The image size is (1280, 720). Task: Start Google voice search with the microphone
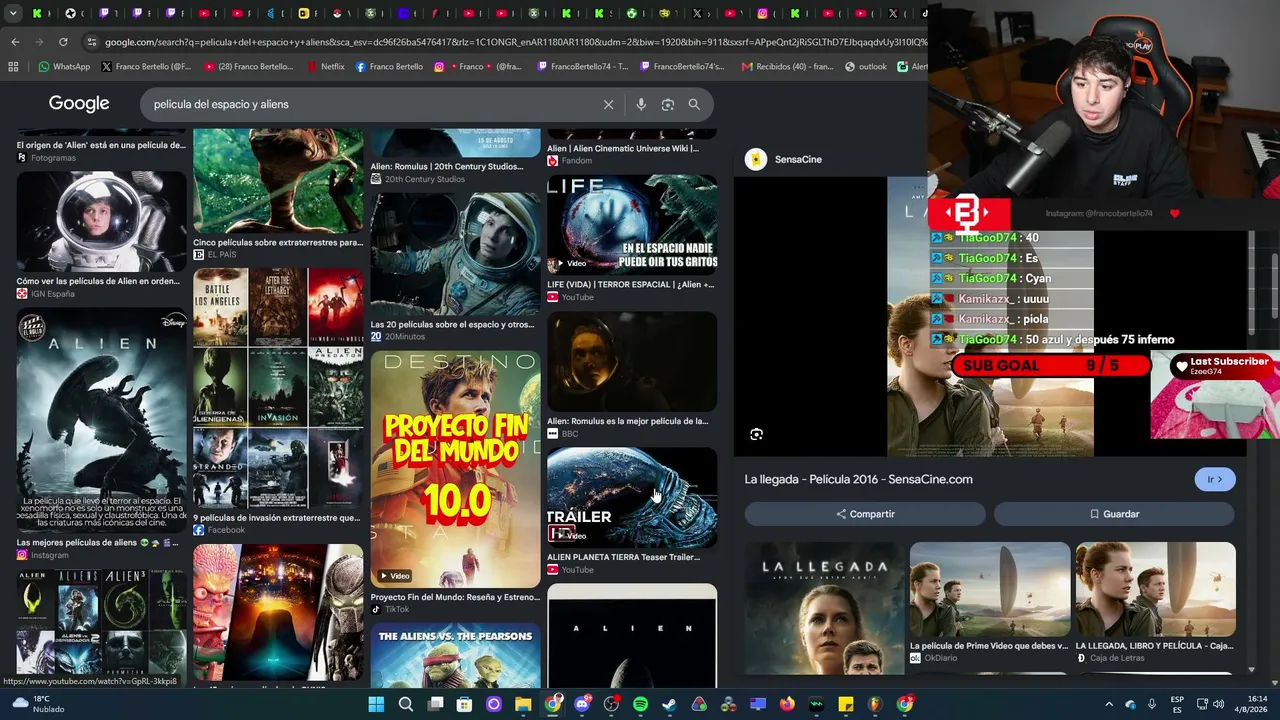tap(641, 104)
